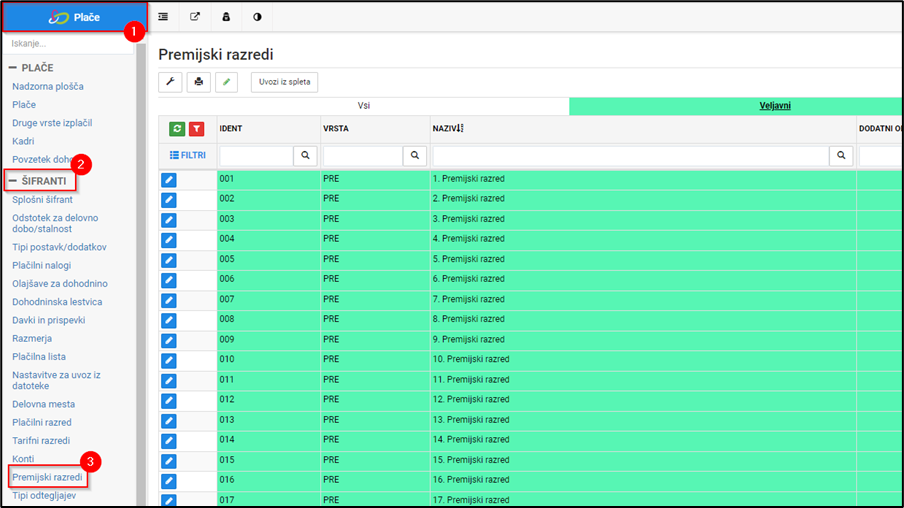Click the Iskanje search field in sidebar
The height and width of the screenshot is (508, 904).
click(69, 44)
